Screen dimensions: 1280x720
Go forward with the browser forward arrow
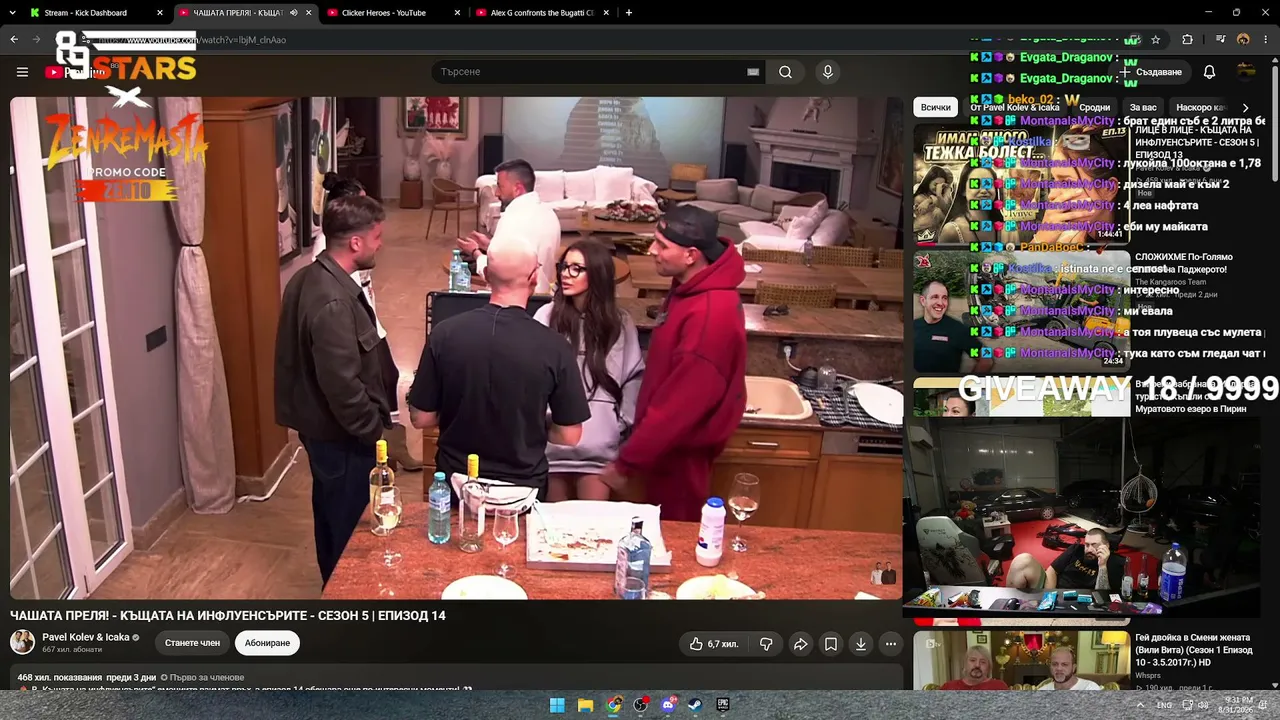point(37,40)
